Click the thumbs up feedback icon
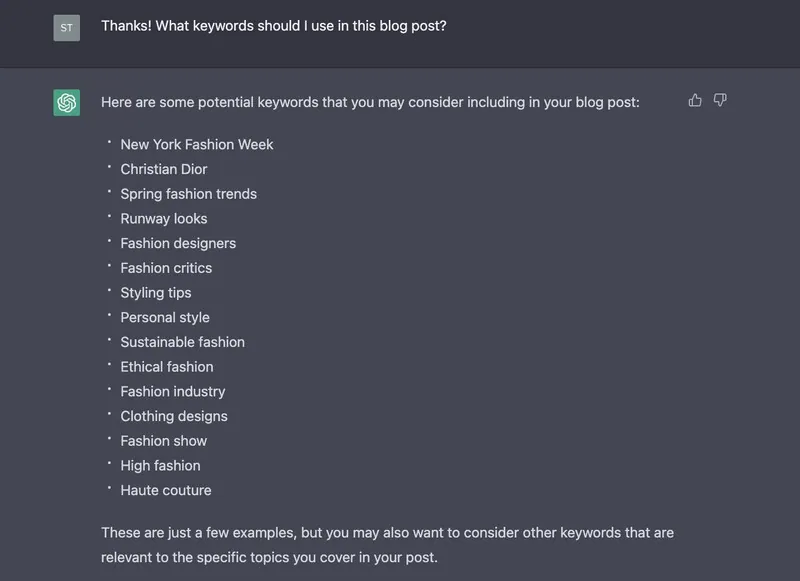 pos(695,100)
